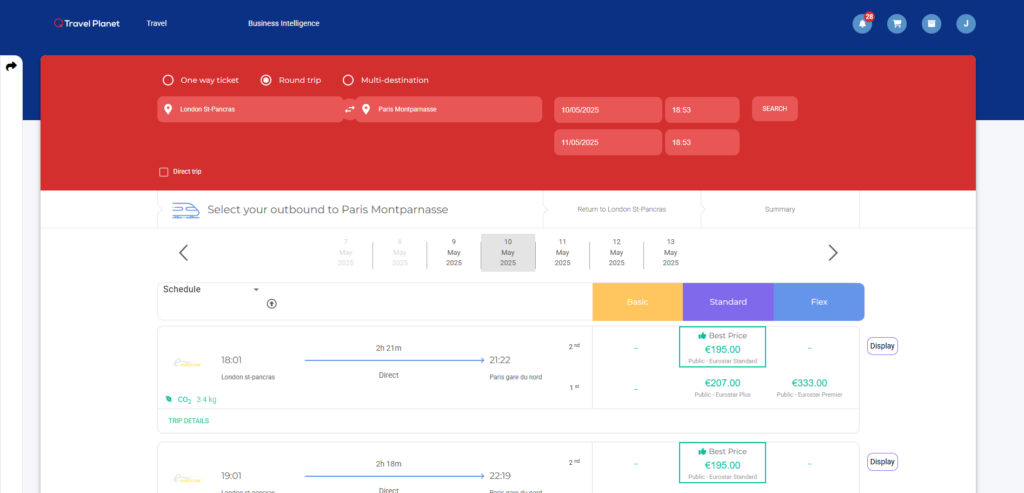Open the Travel menu
The image size is (1024, 493).
[157, 24]
